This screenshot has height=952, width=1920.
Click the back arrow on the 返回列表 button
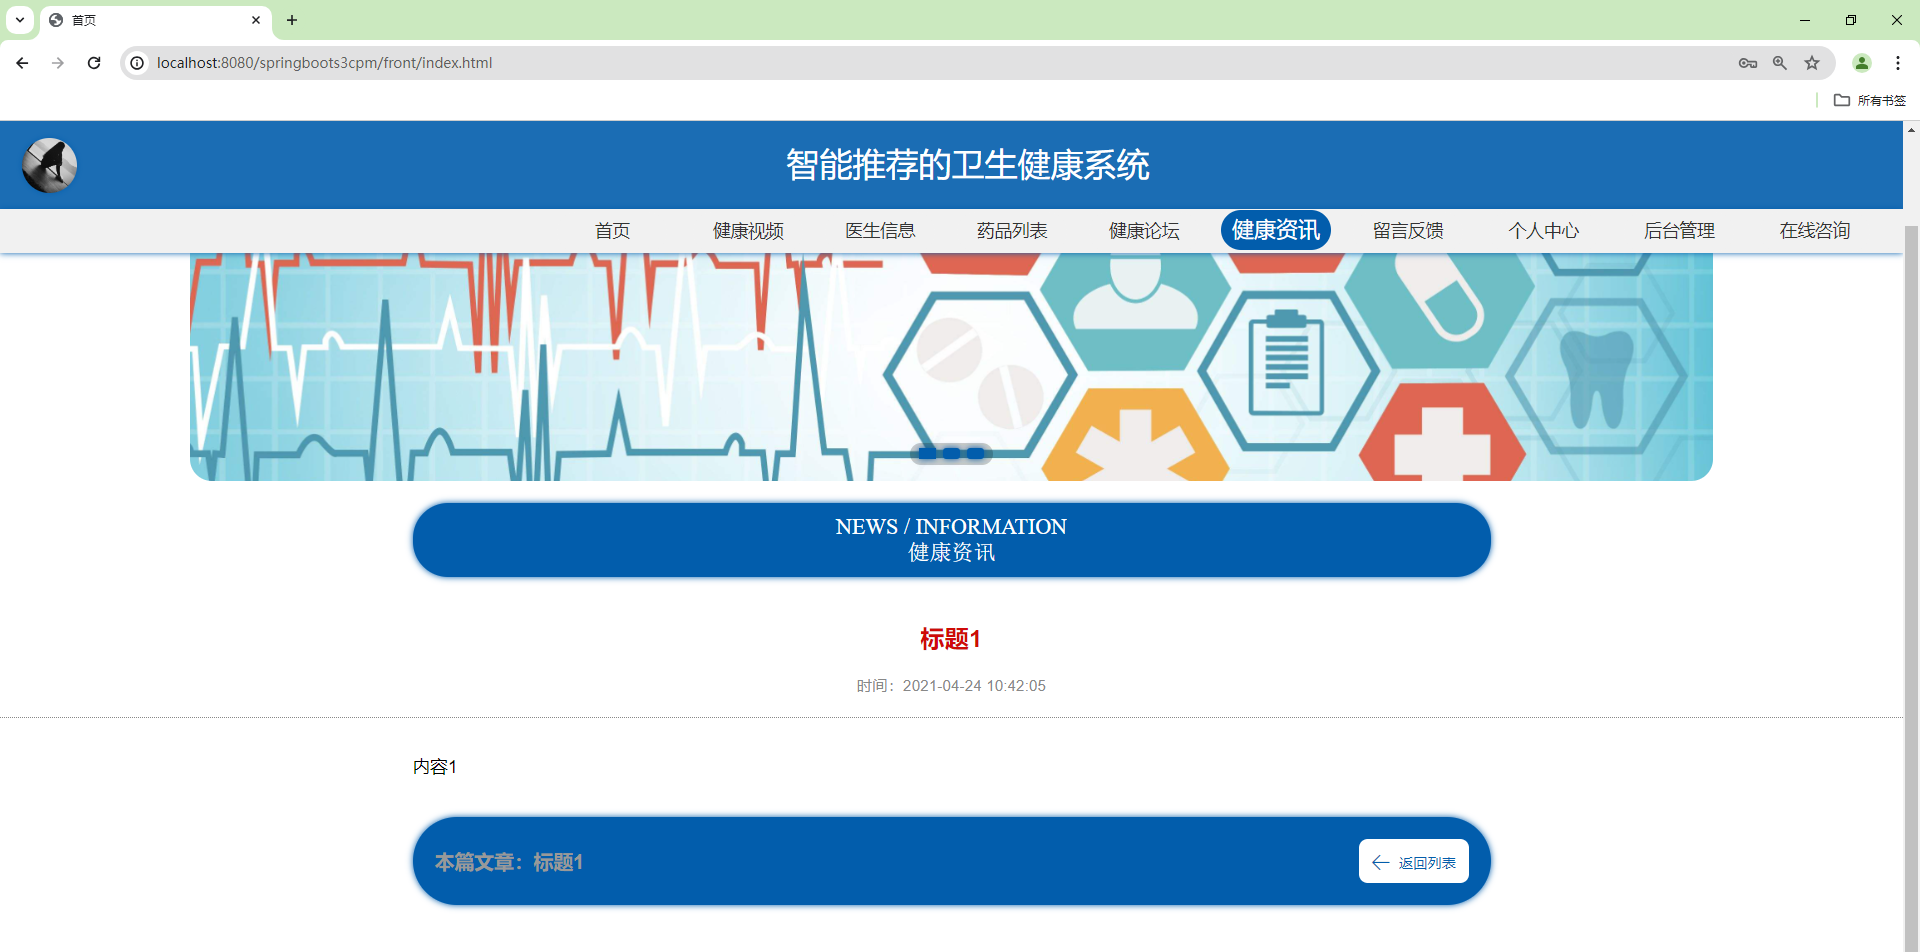click(x=1381, y=861)
